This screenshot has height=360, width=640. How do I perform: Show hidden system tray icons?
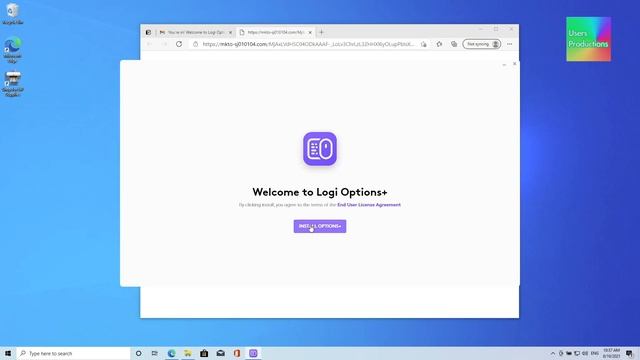[x=553, y=353]
